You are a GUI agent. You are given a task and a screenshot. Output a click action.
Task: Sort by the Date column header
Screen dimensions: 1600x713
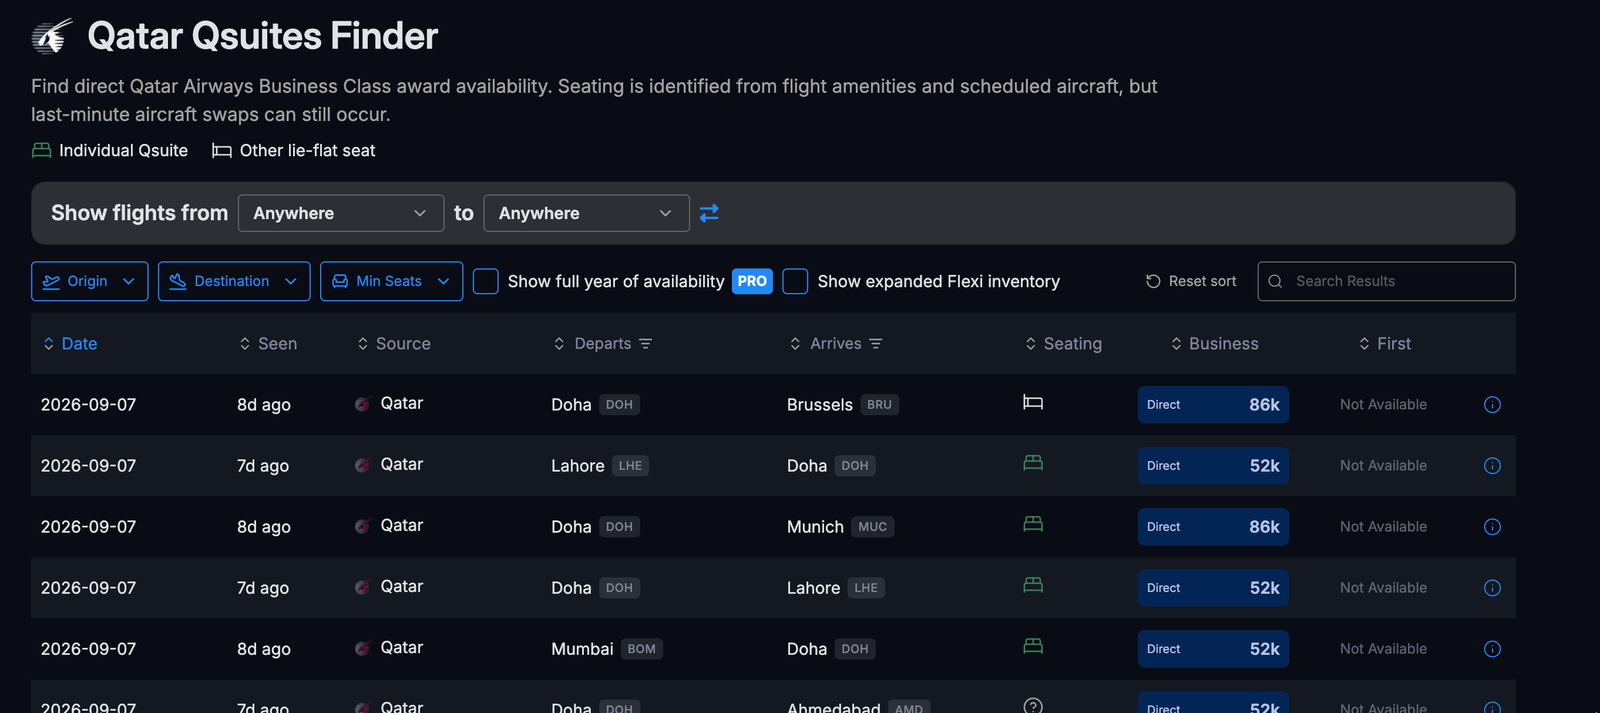click(70, 344)
